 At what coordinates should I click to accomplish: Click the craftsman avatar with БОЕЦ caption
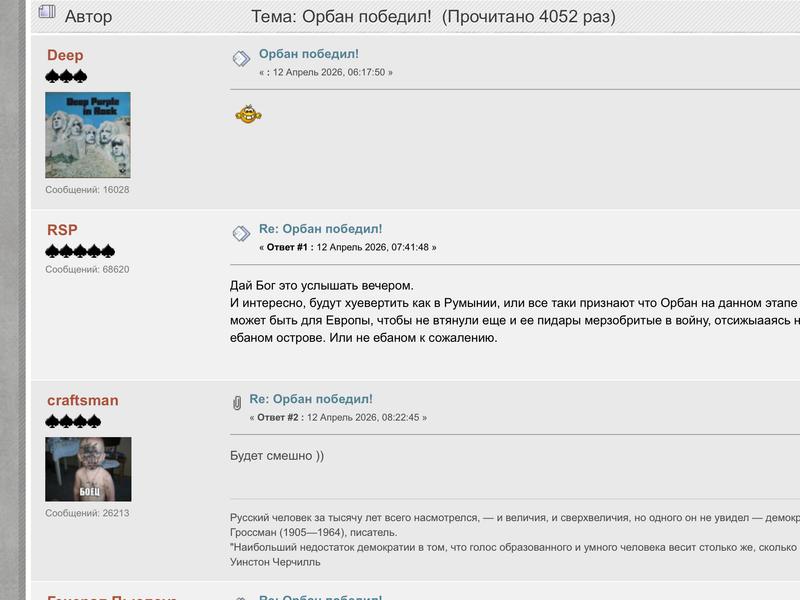[88, 469]
